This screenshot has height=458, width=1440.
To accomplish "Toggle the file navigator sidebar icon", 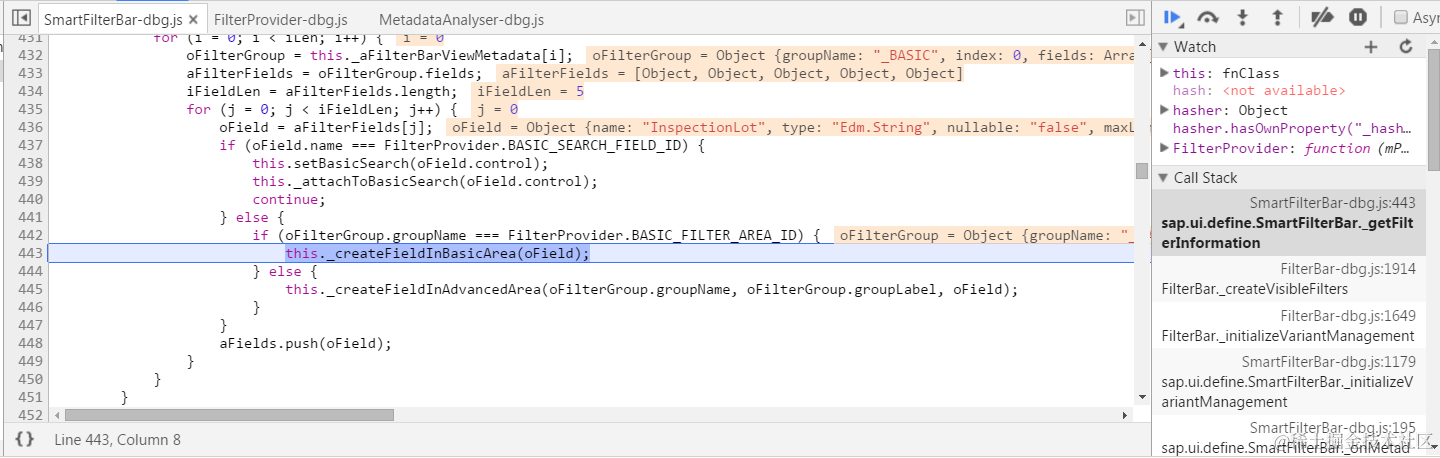I will [x=20, y=19].
